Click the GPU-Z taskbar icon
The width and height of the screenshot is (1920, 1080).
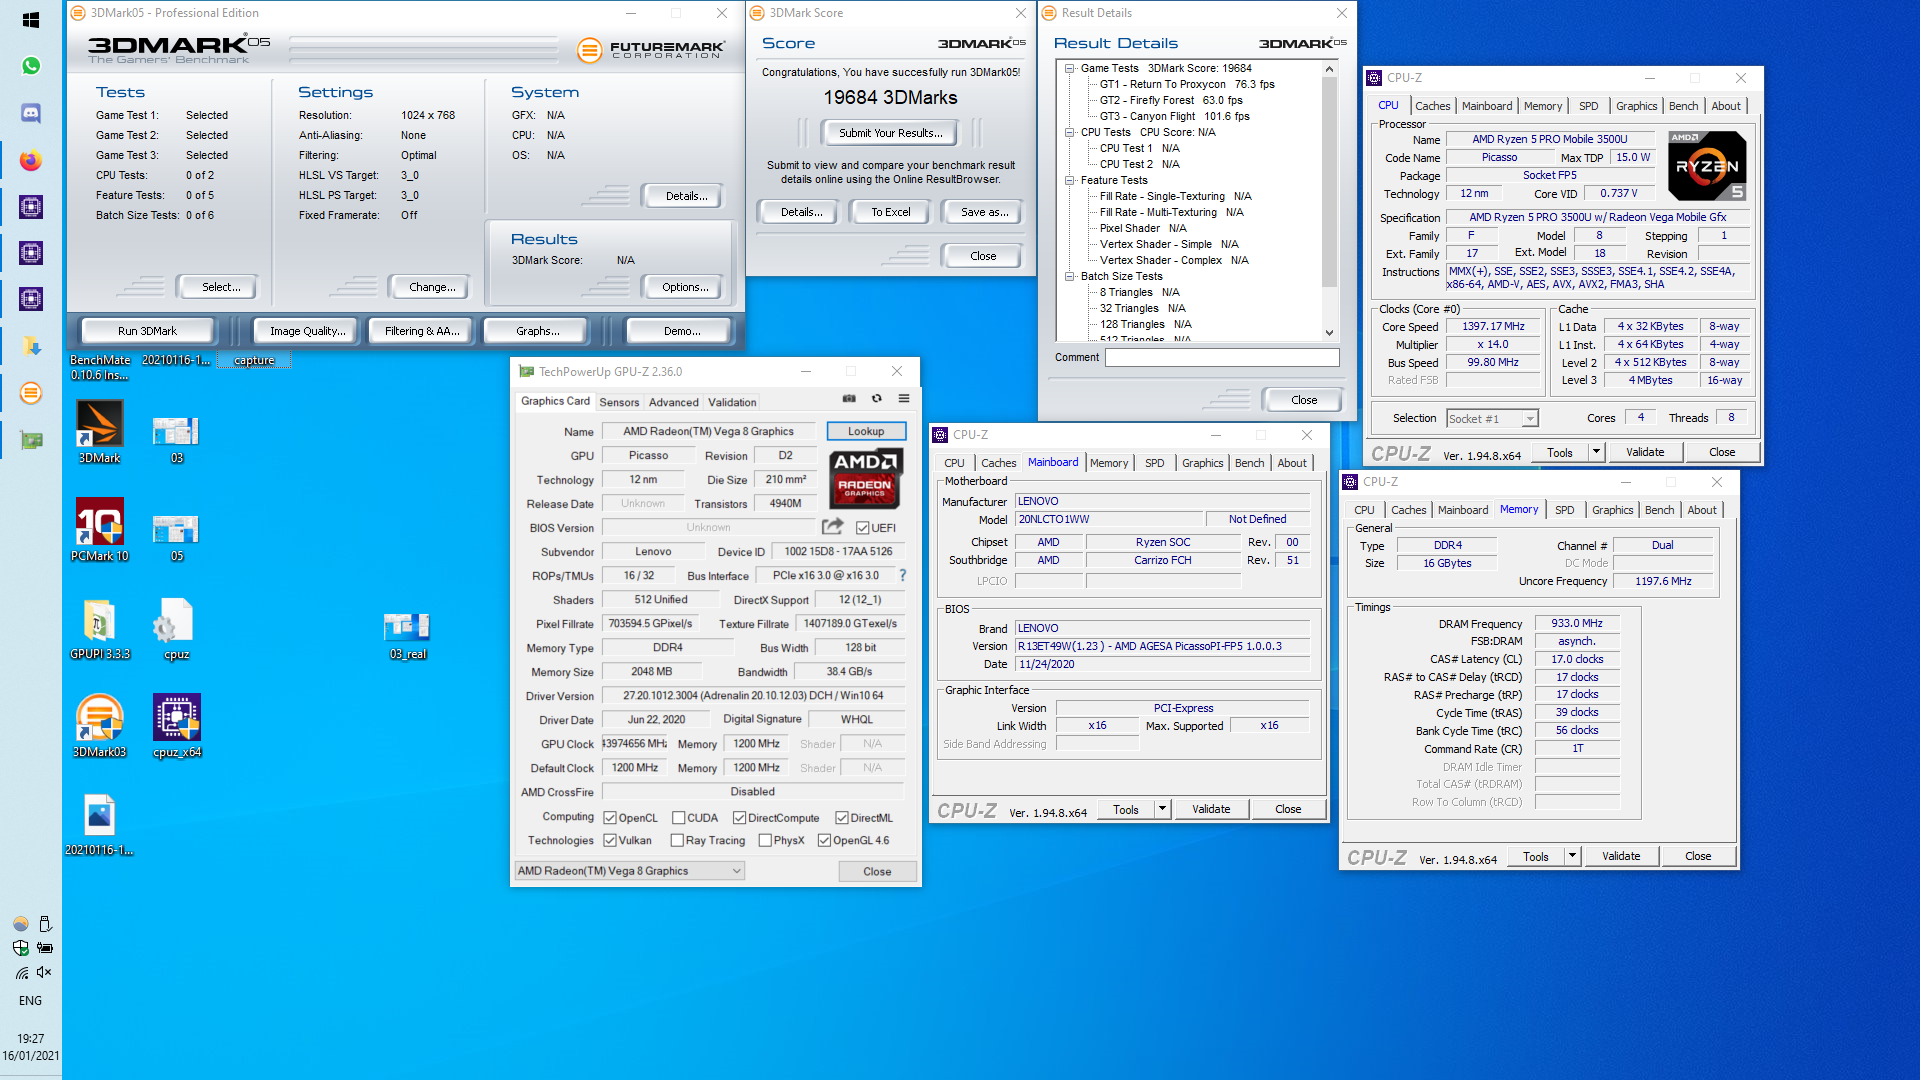[31, 439]
